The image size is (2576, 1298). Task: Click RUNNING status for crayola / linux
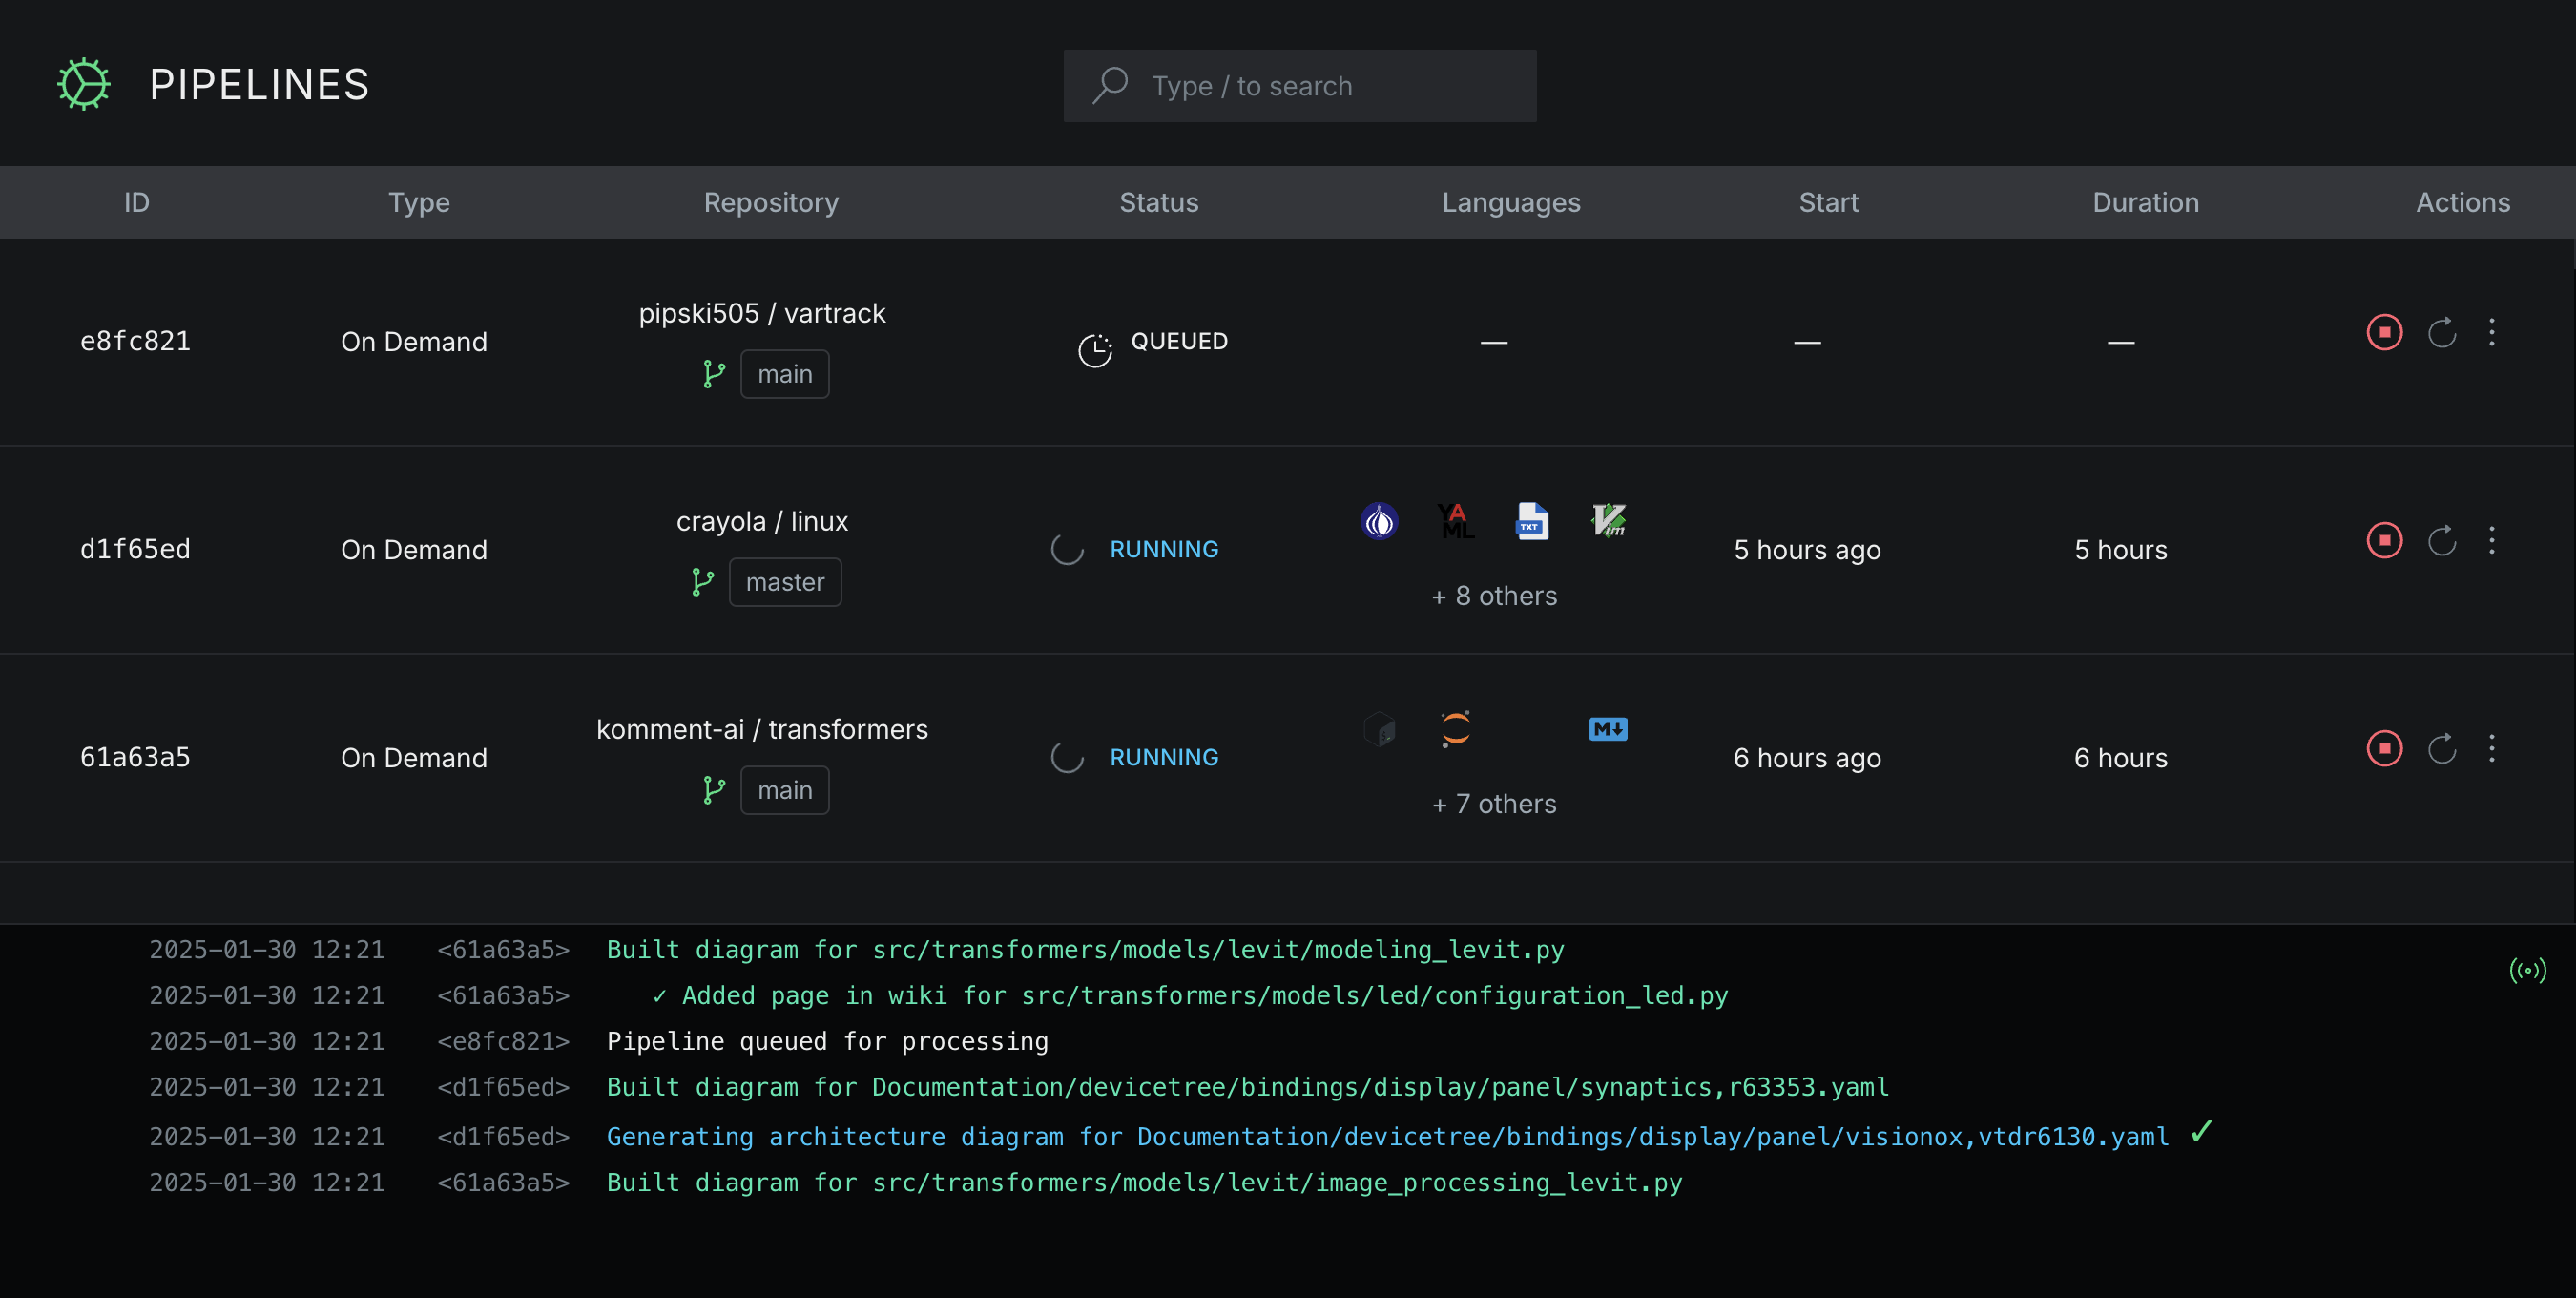[x=1164, y=549]
